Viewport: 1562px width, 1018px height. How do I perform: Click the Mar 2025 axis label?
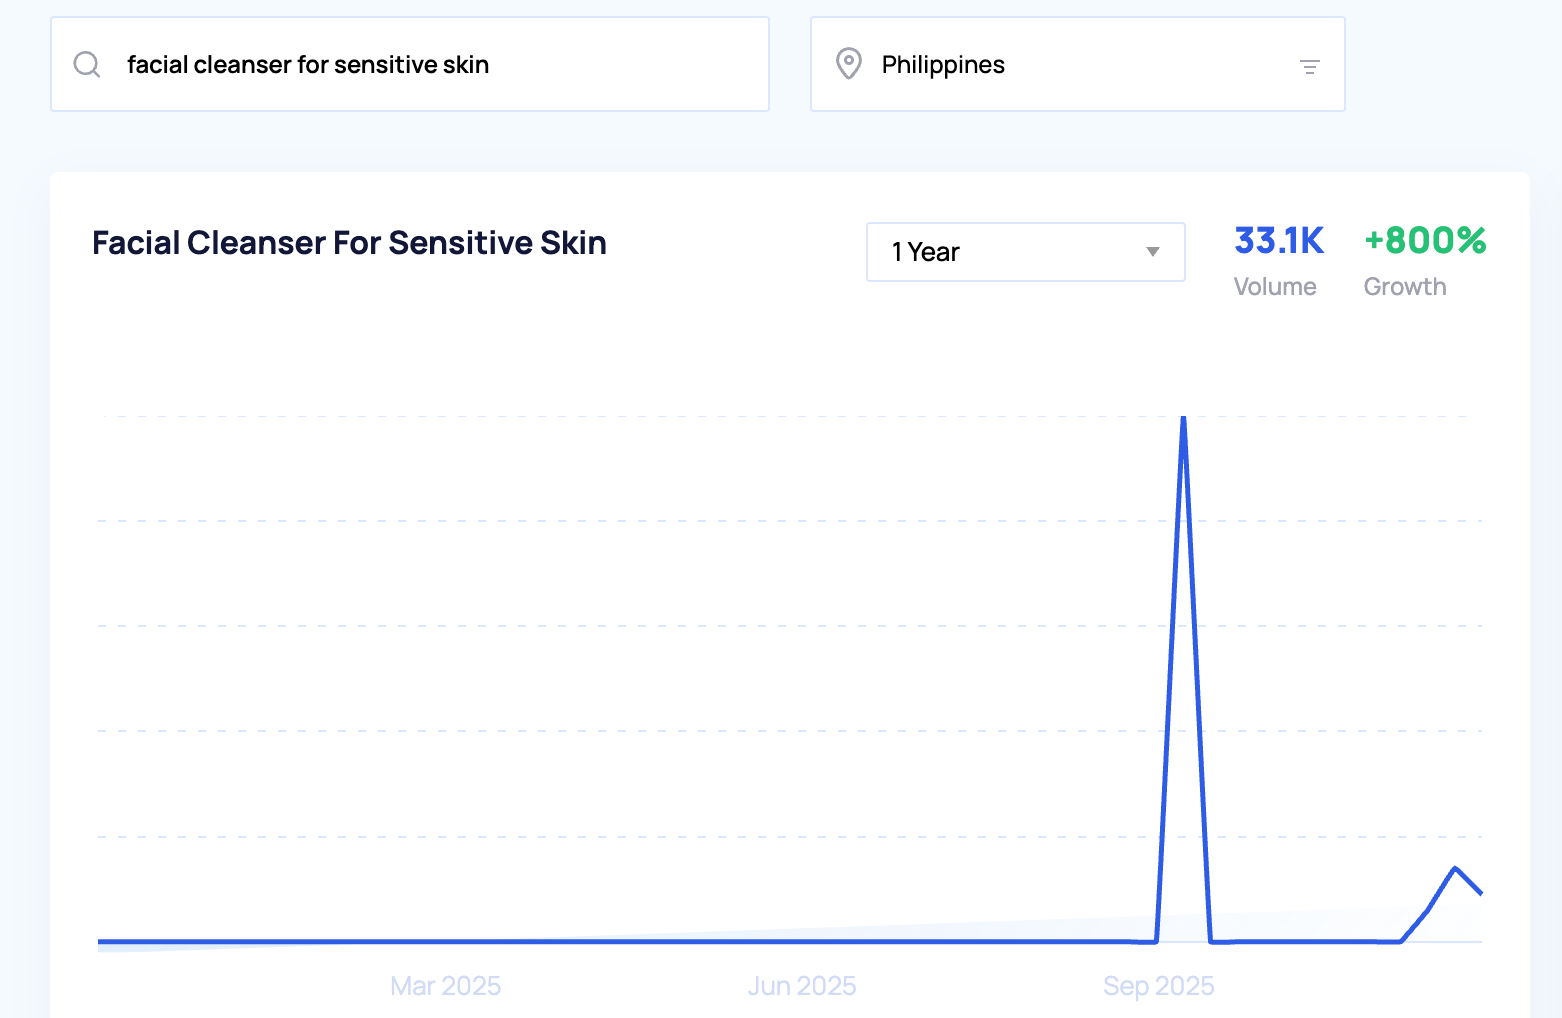tap(445, 986)
